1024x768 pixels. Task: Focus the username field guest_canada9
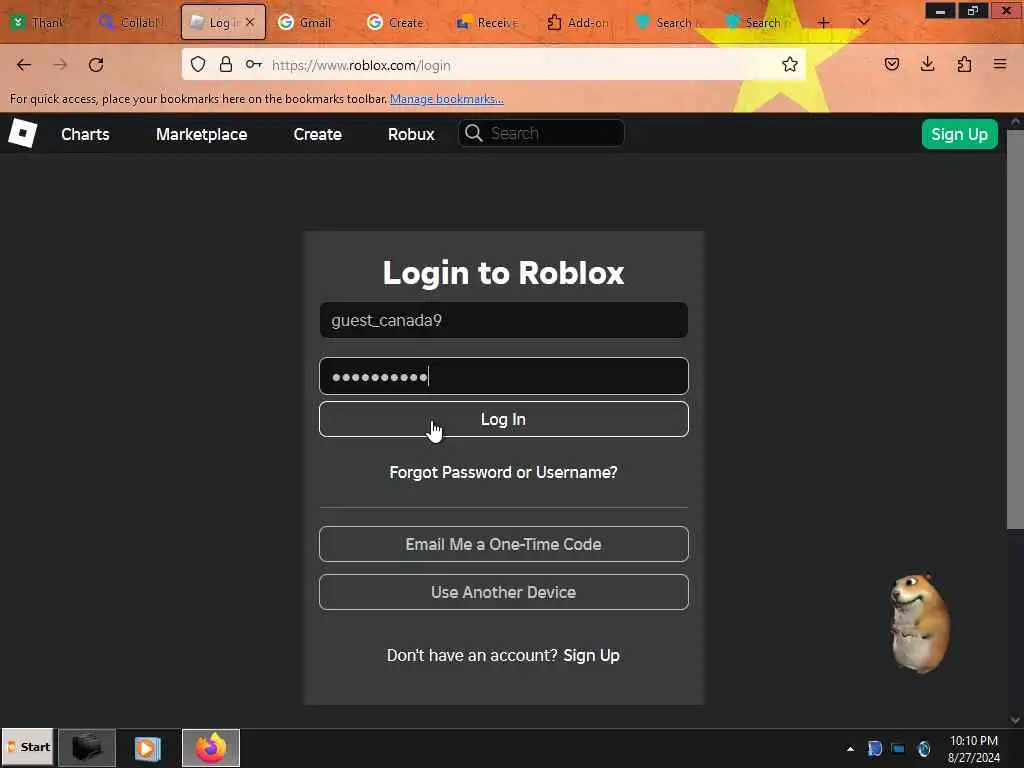504,320
